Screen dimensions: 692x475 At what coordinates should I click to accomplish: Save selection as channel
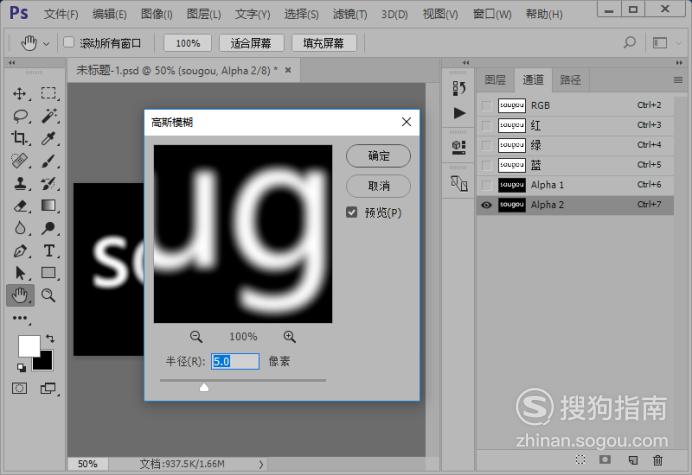pos(605,460)
